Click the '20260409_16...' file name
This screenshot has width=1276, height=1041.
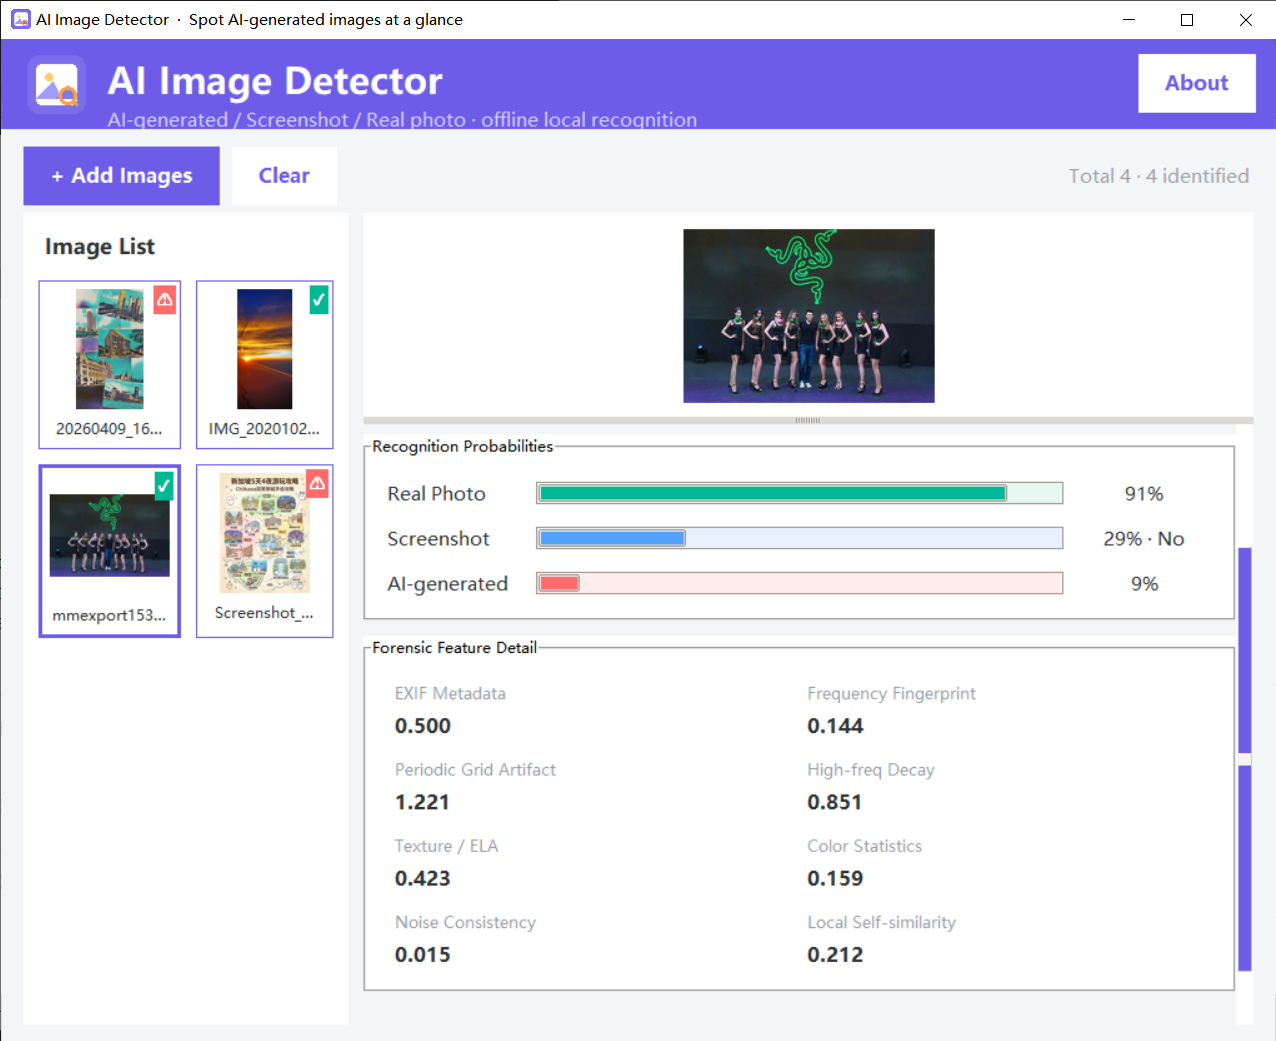pos(109,428)
